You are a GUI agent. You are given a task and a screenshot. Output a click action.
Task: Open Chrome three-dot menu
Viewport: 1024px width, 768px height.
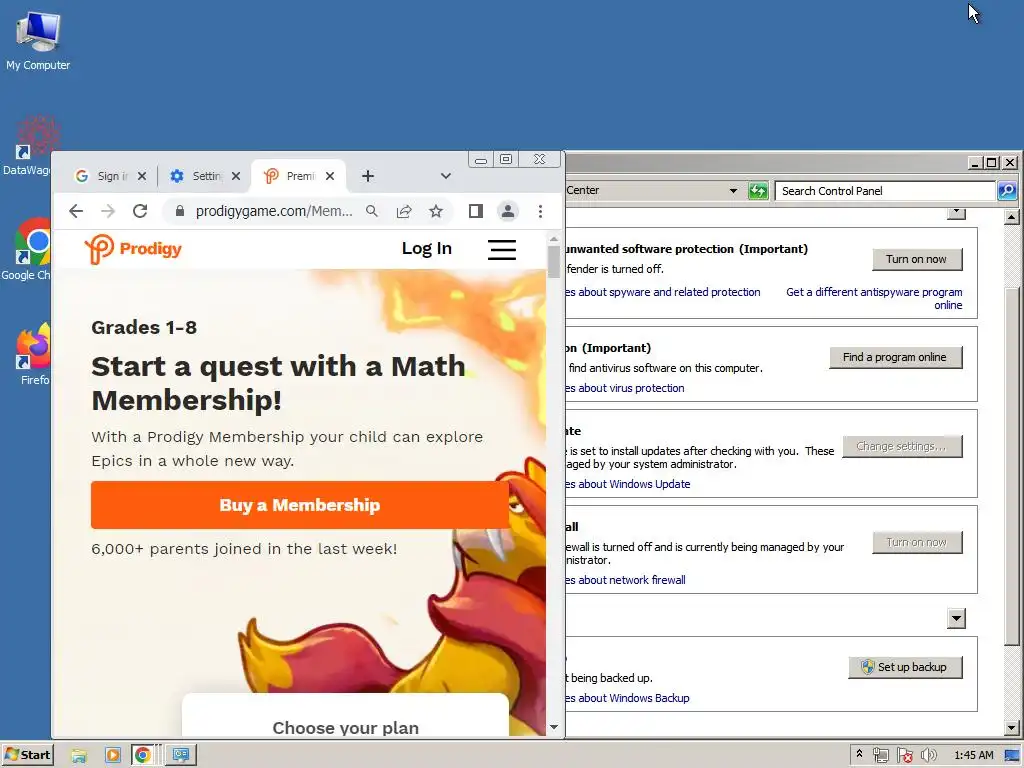coord(540,211)
